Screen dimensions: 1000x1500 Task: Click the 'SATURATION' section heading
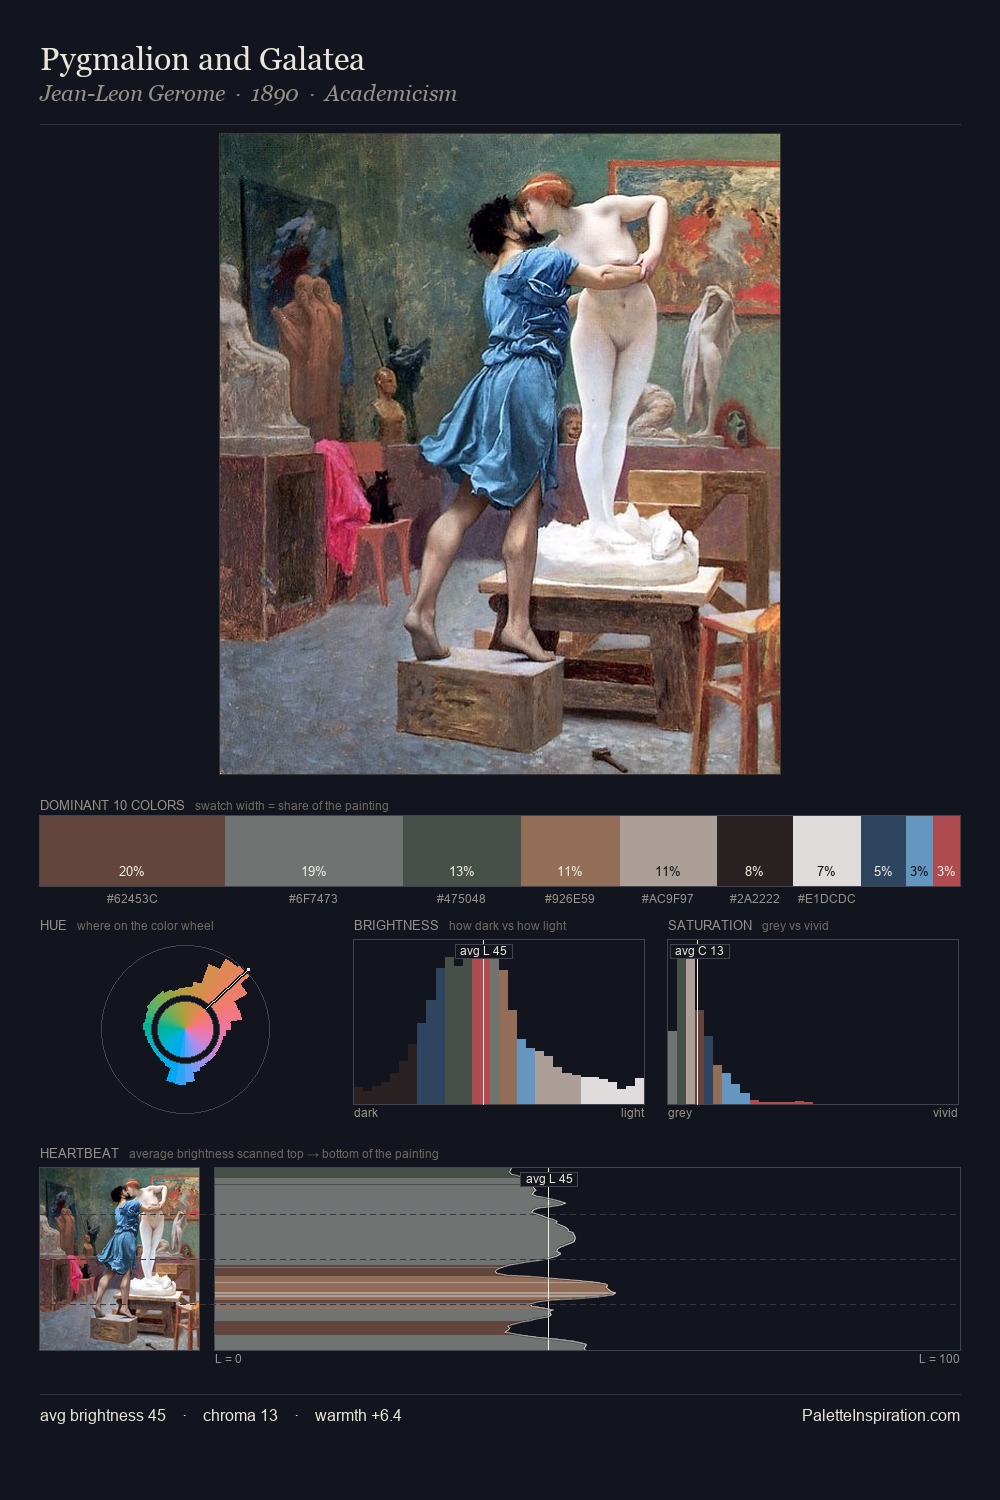point(710,925)
